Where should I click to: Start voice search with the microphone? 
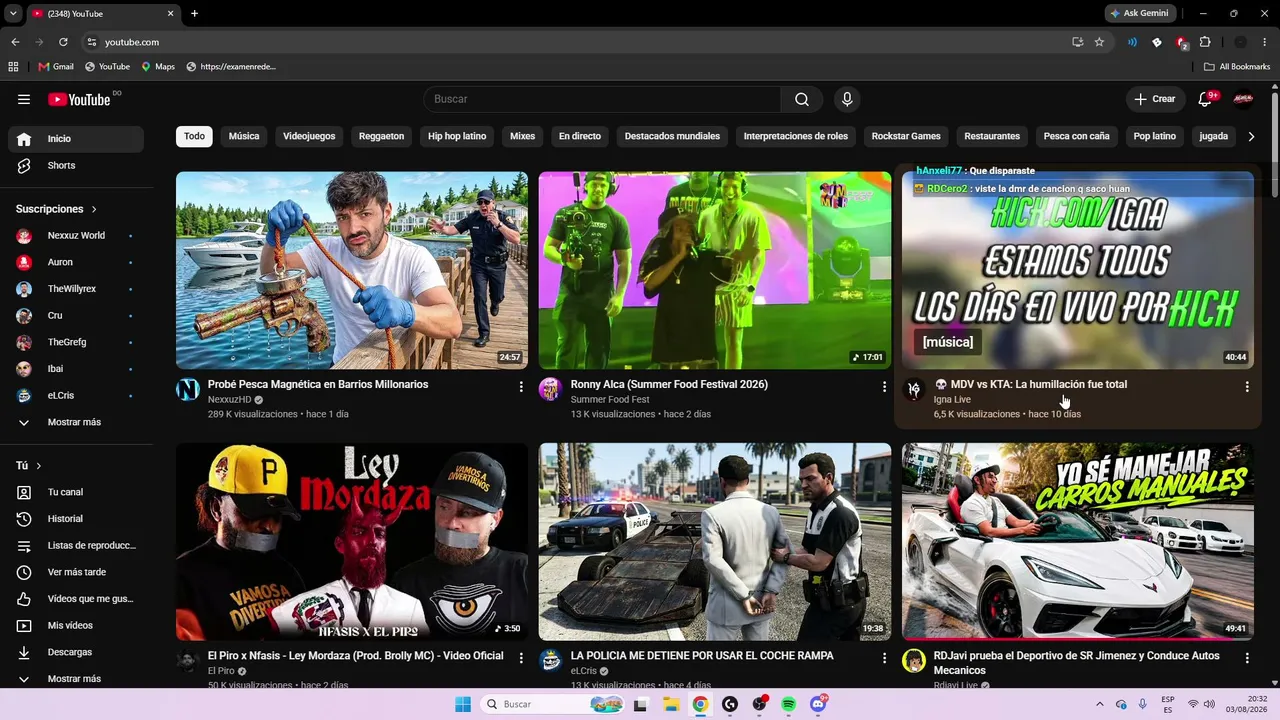point(847,99)
